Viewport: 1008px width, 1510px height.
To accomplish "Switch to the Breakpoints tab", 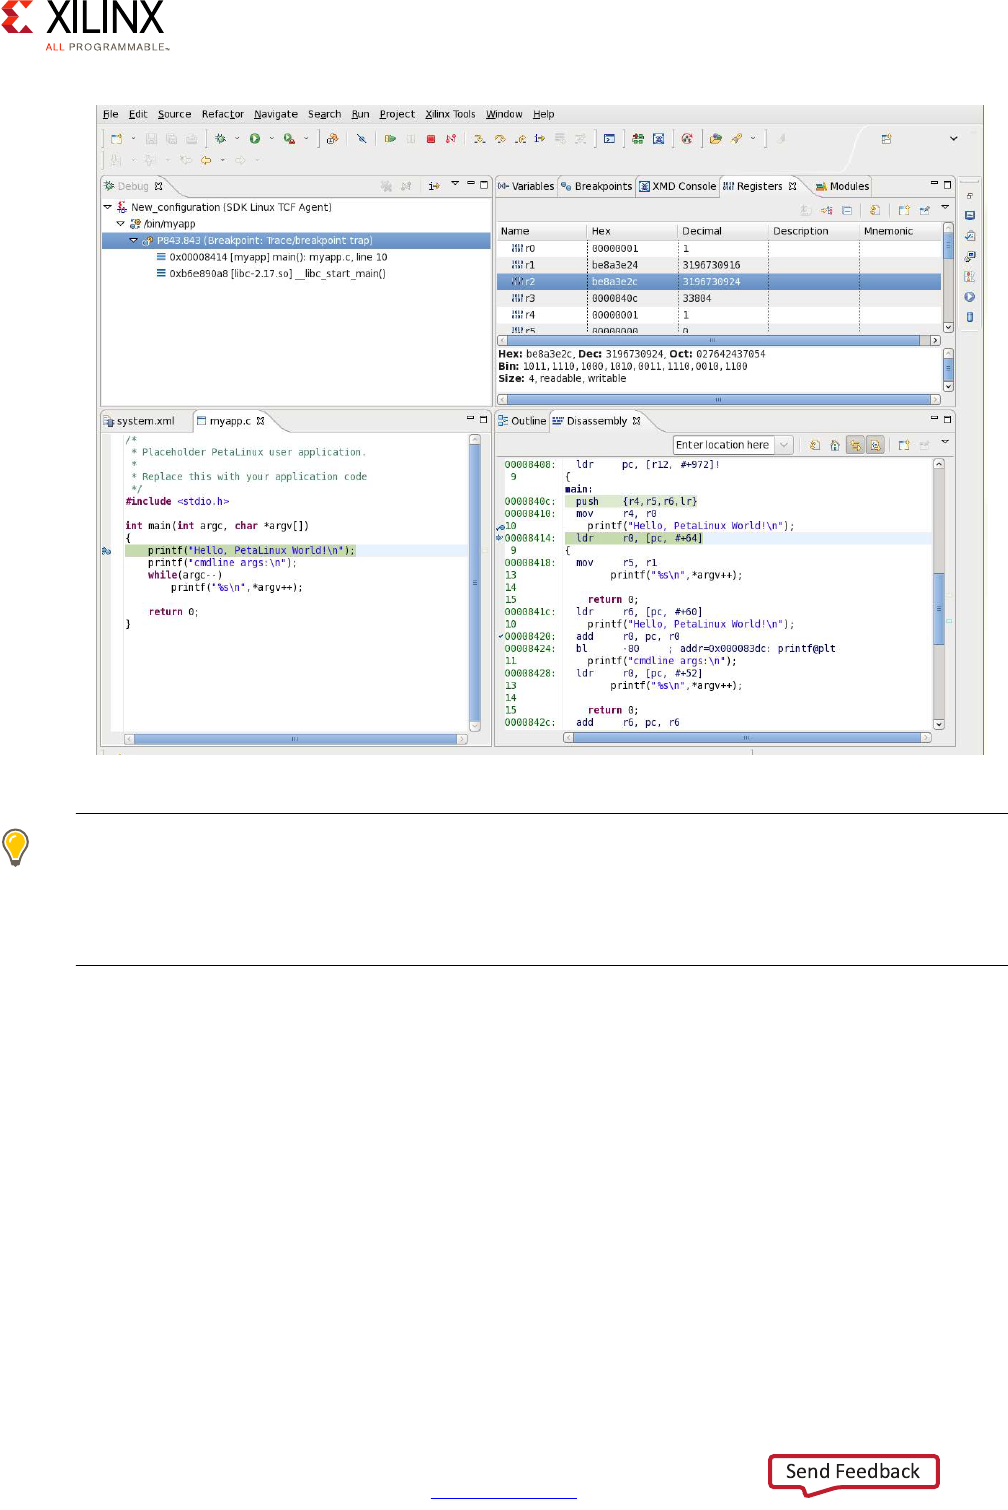I will (597, 186).
